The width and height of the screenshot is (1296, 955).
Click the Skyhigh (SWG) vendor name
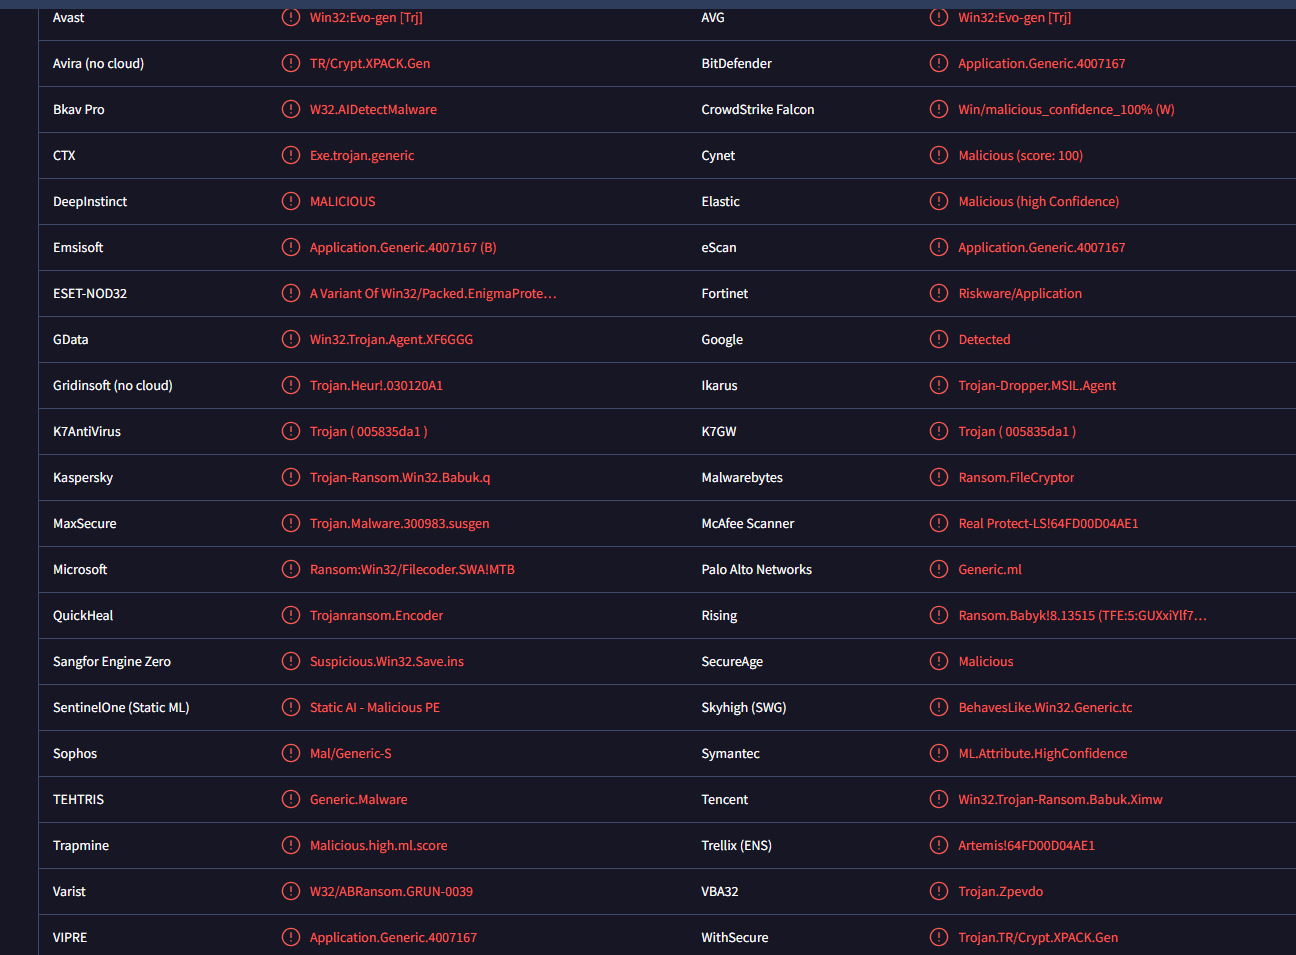pos(744,707)
